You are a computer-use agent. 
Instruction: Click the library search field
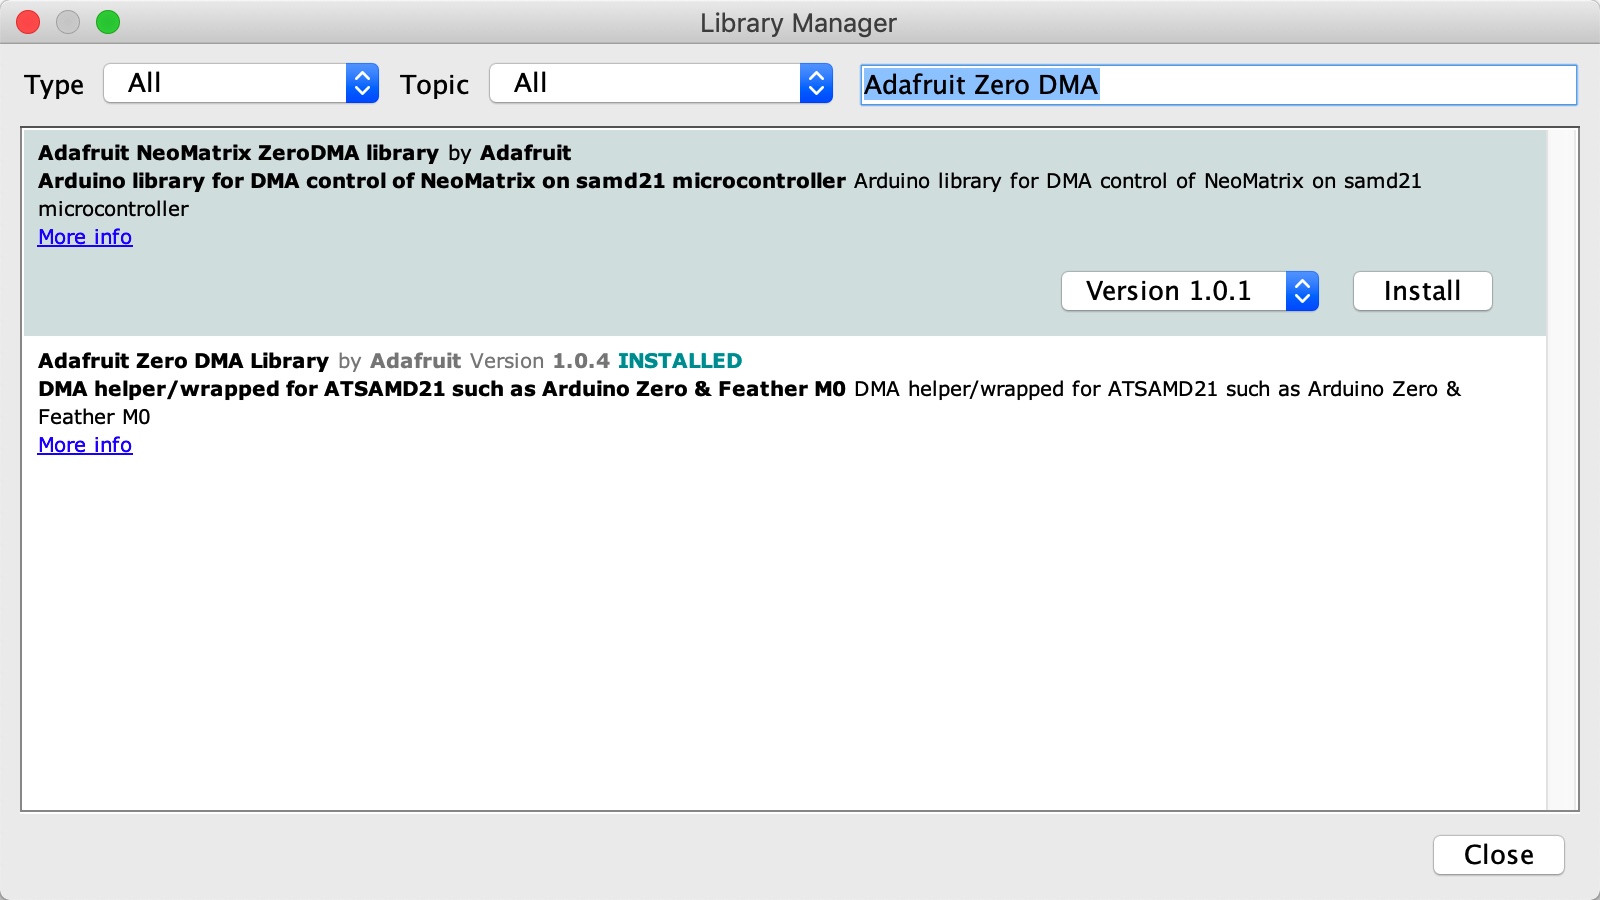coord(1218,85)
